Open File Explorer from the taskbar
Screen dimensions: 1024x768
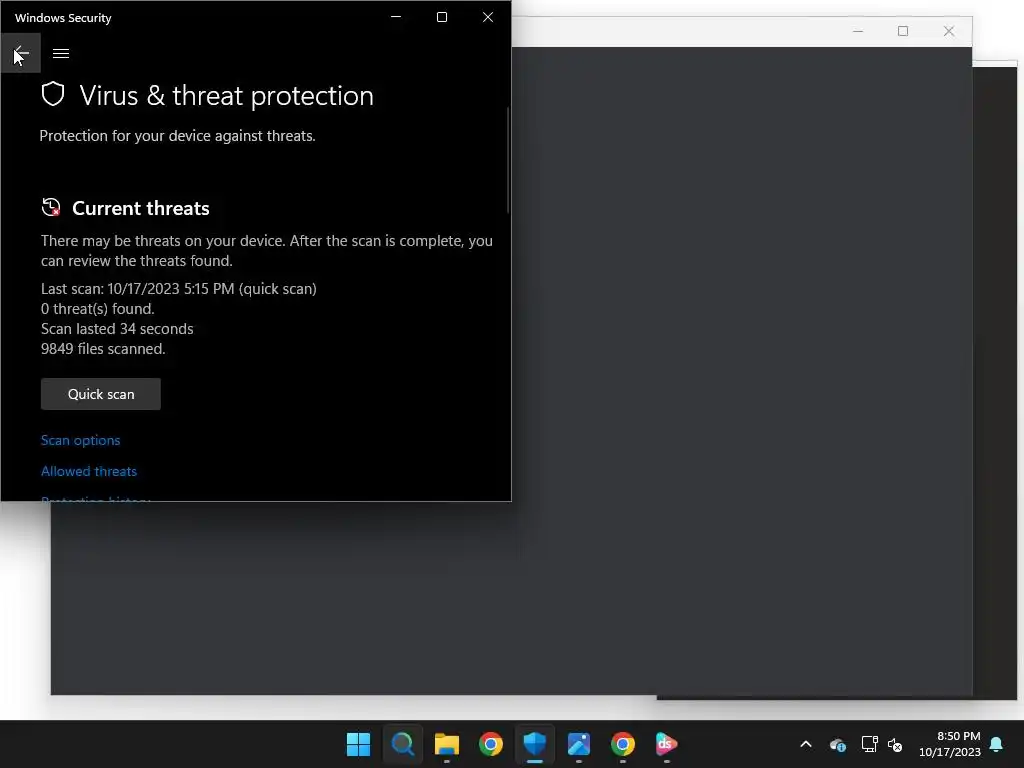pos(447,744)
